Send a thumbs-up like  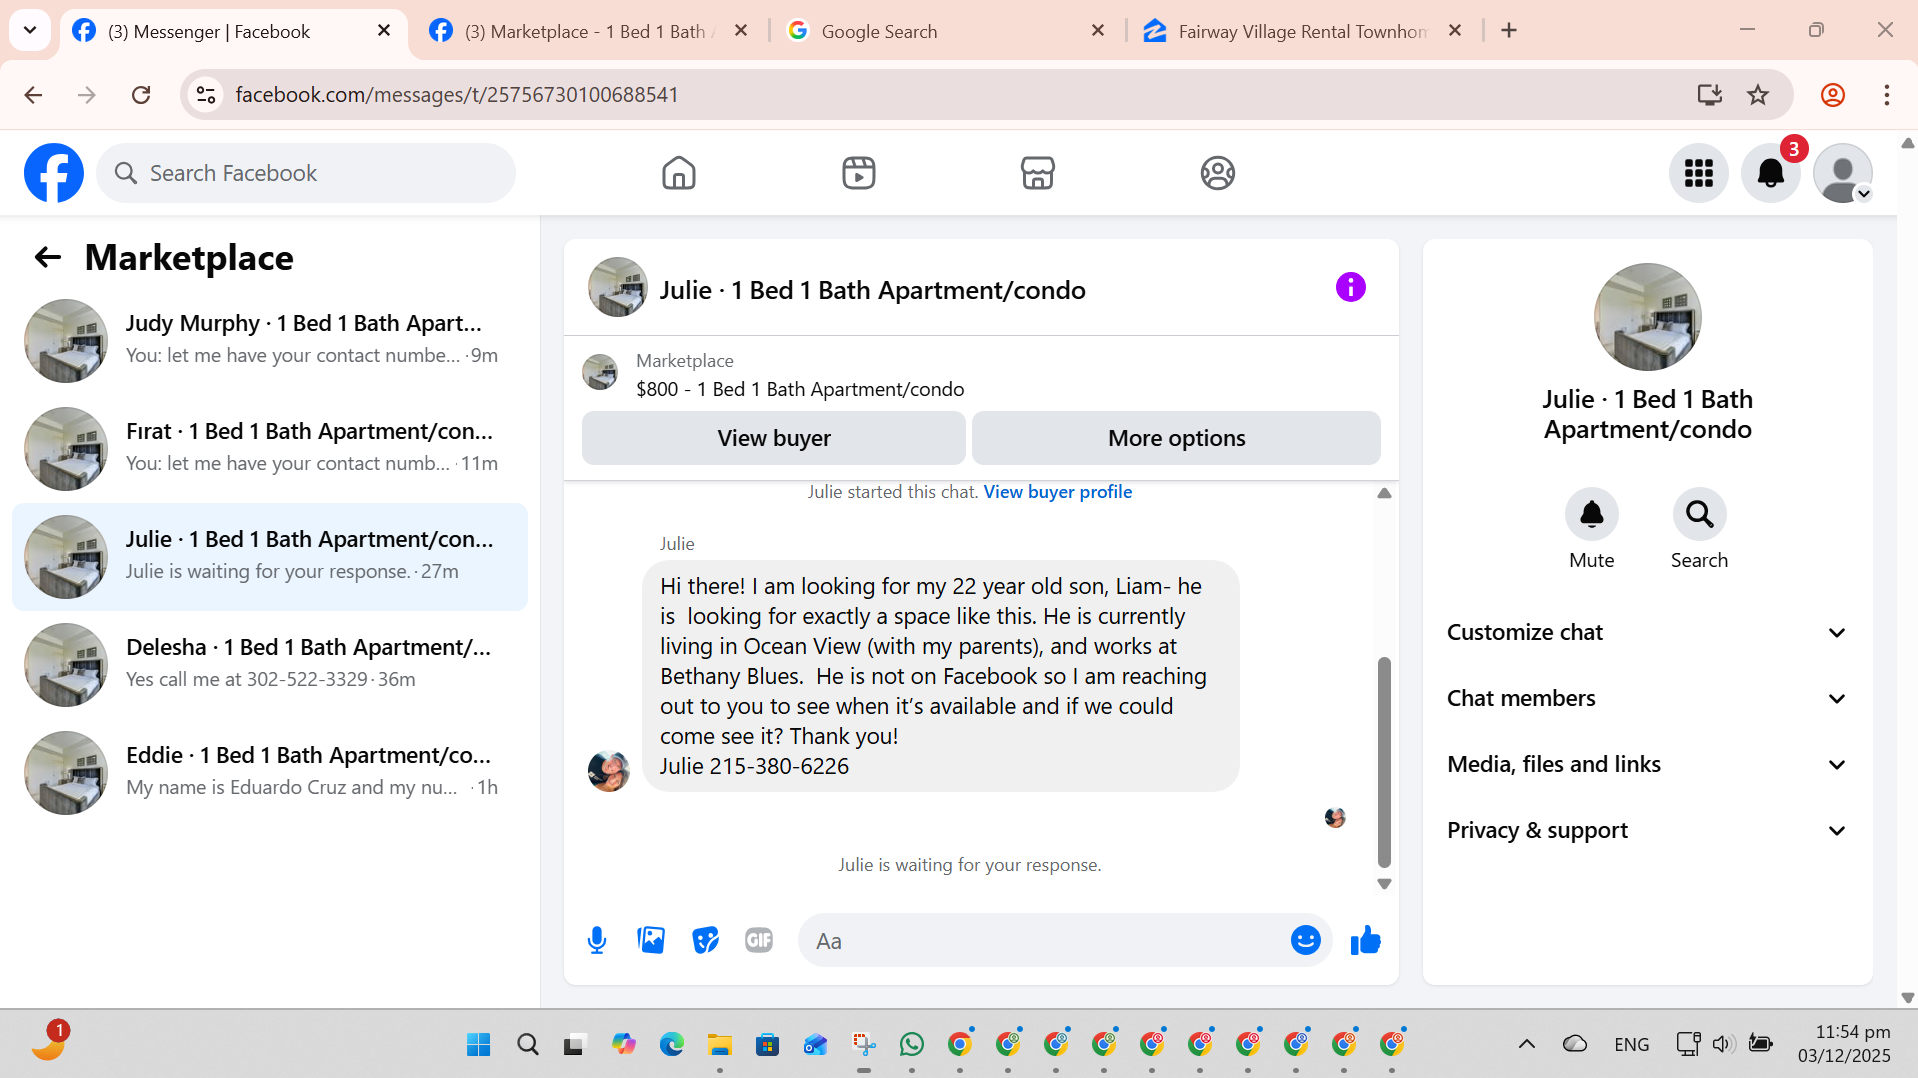pos(1365,940)
